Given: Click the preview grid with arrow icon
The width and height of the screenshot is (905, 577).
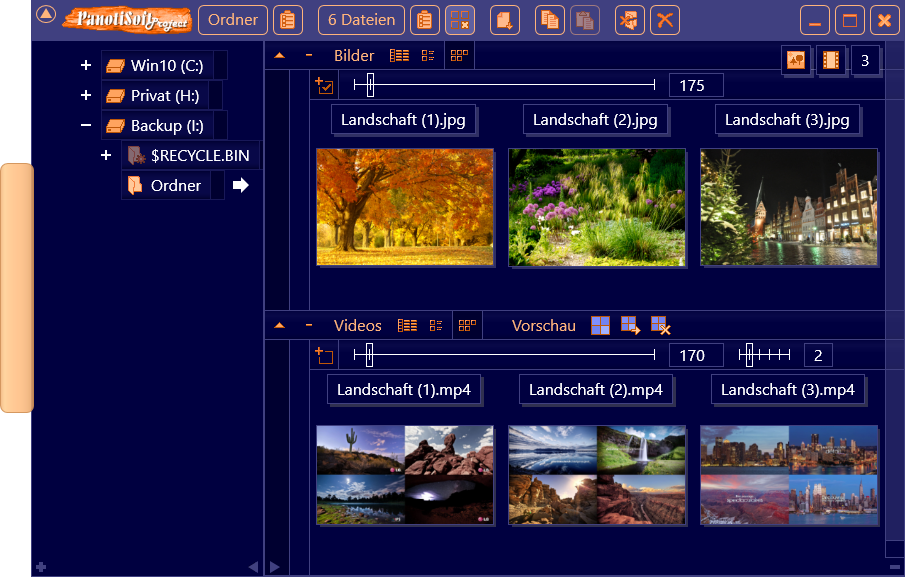Looking at the screenshot, I should [630, 324].
